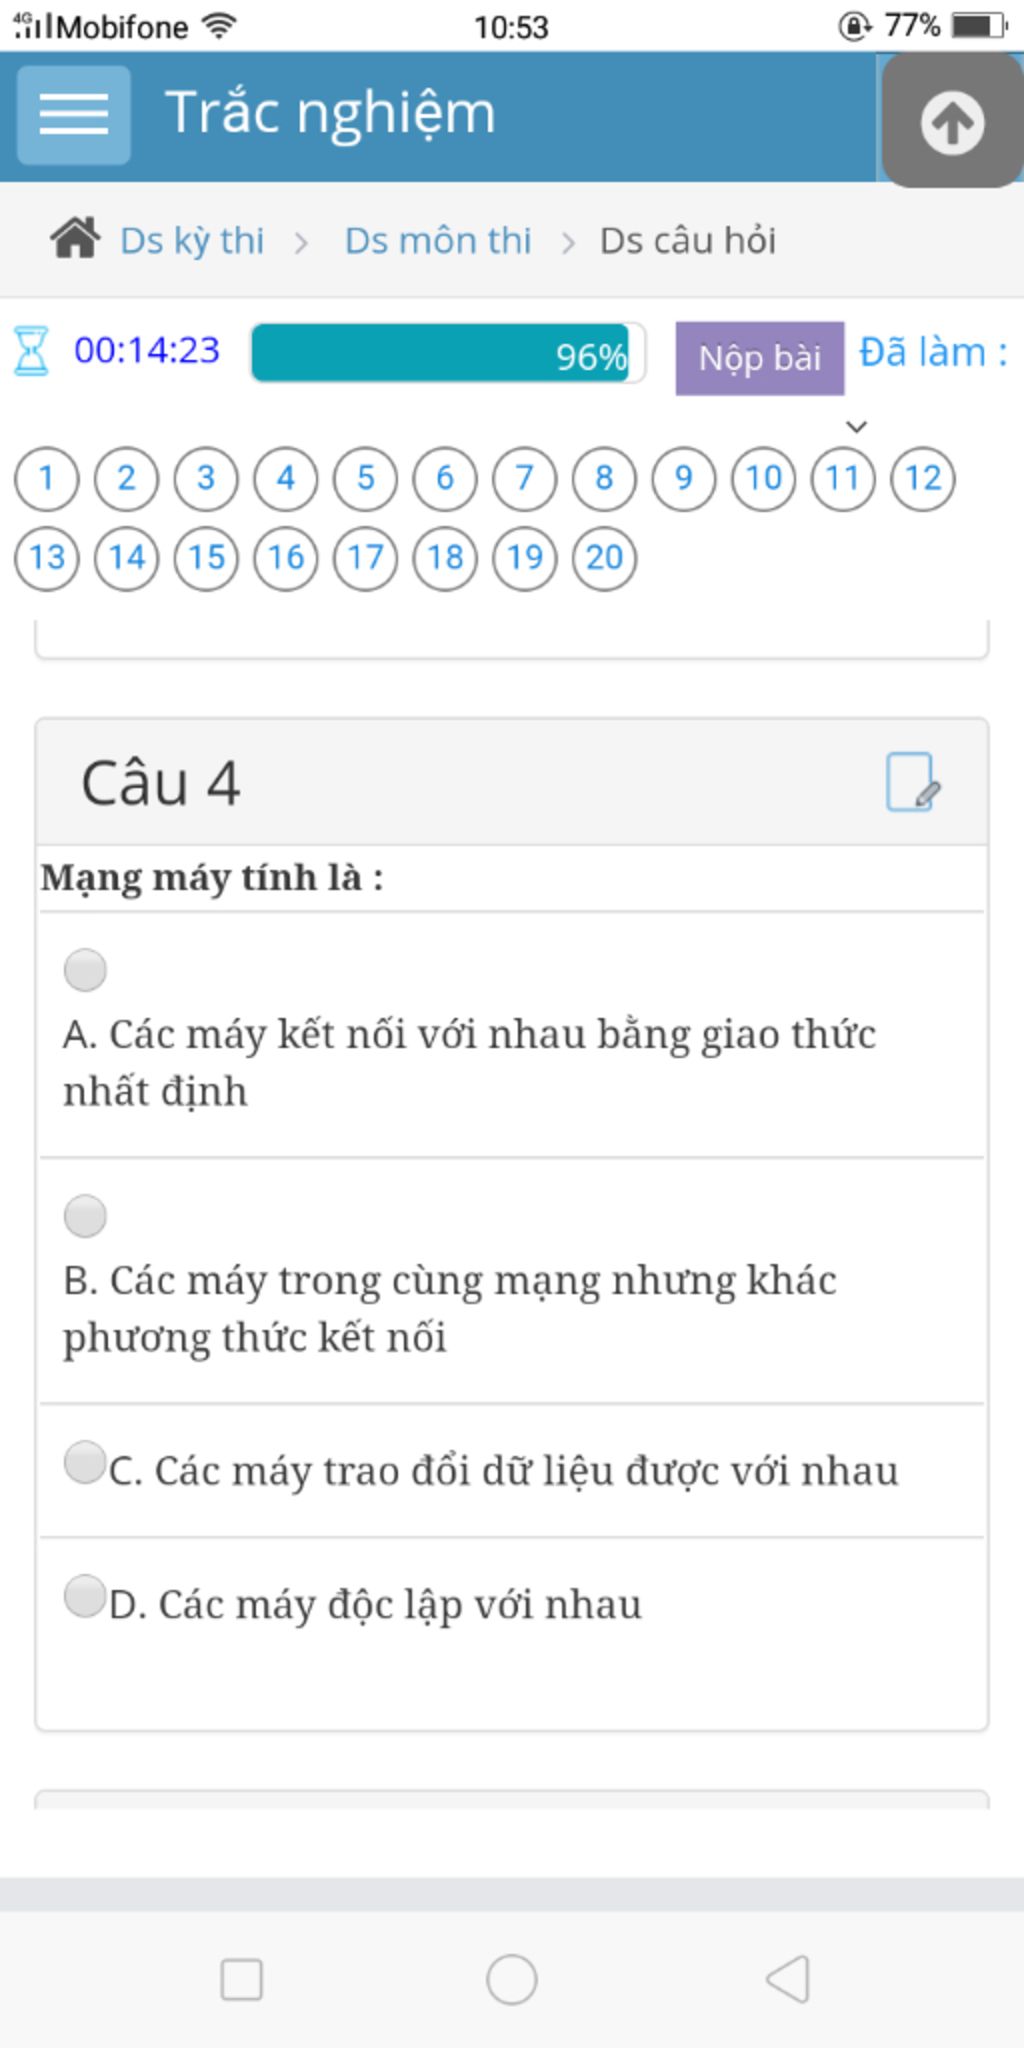Image resolution: width=1024 pixels, height=2048 pixels.
Task: Select answer B radio button
Action: (85, 1216)
